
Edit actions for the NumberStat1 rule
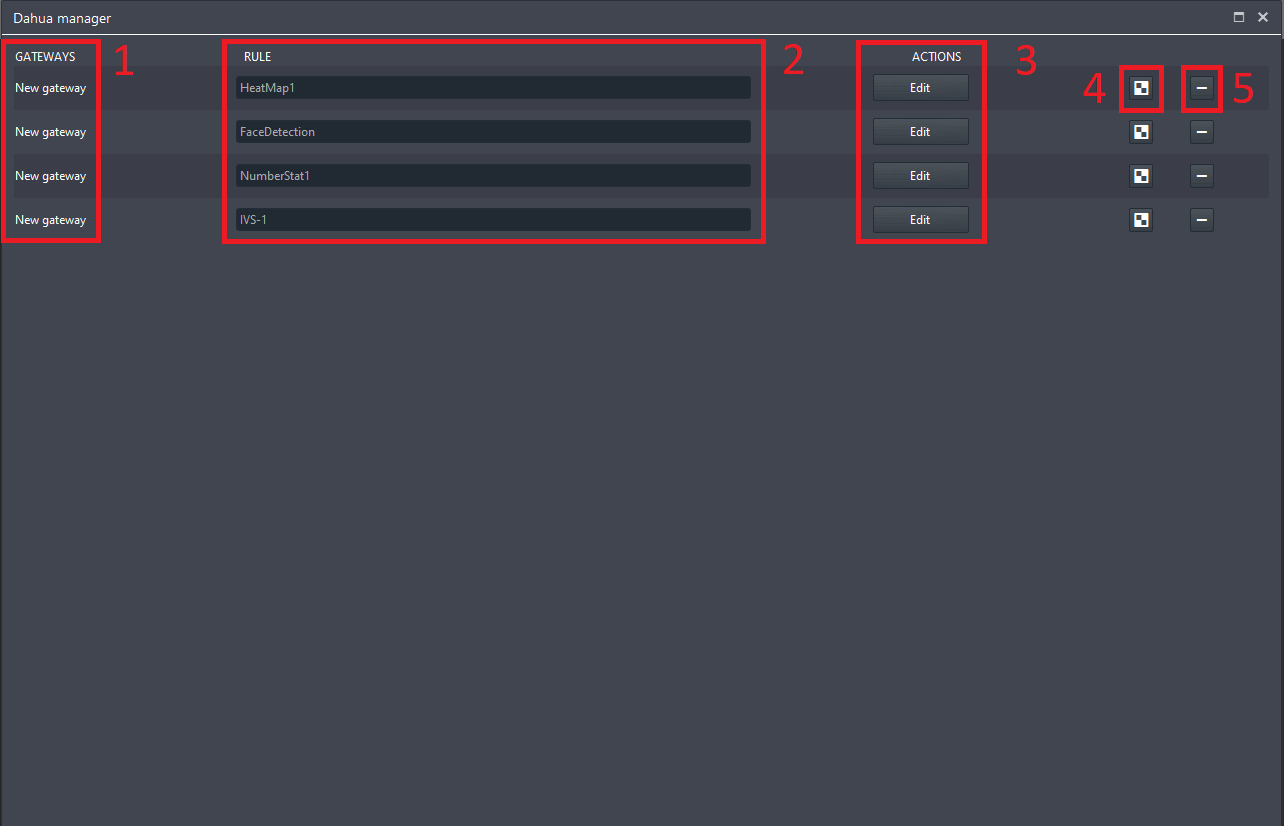point(920,176)
